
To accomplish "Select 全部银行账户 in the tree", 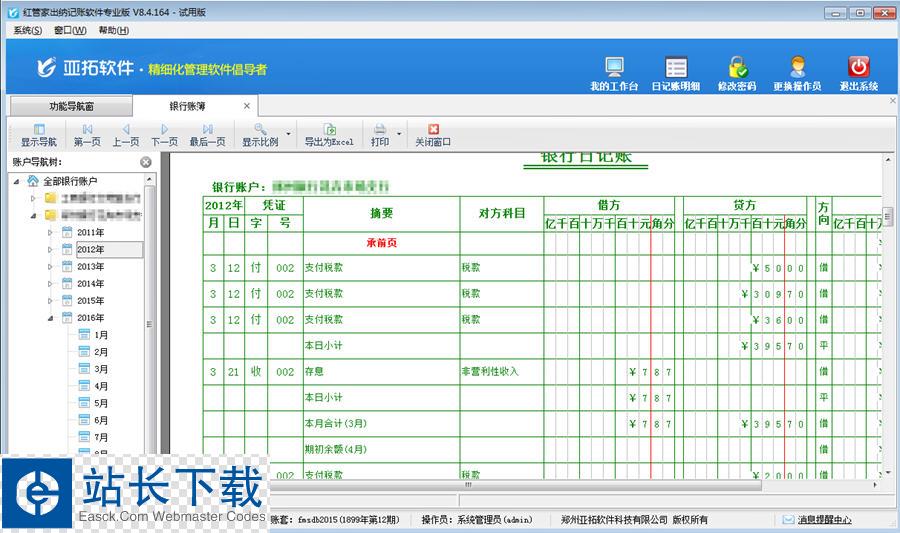I will [70, 181].
